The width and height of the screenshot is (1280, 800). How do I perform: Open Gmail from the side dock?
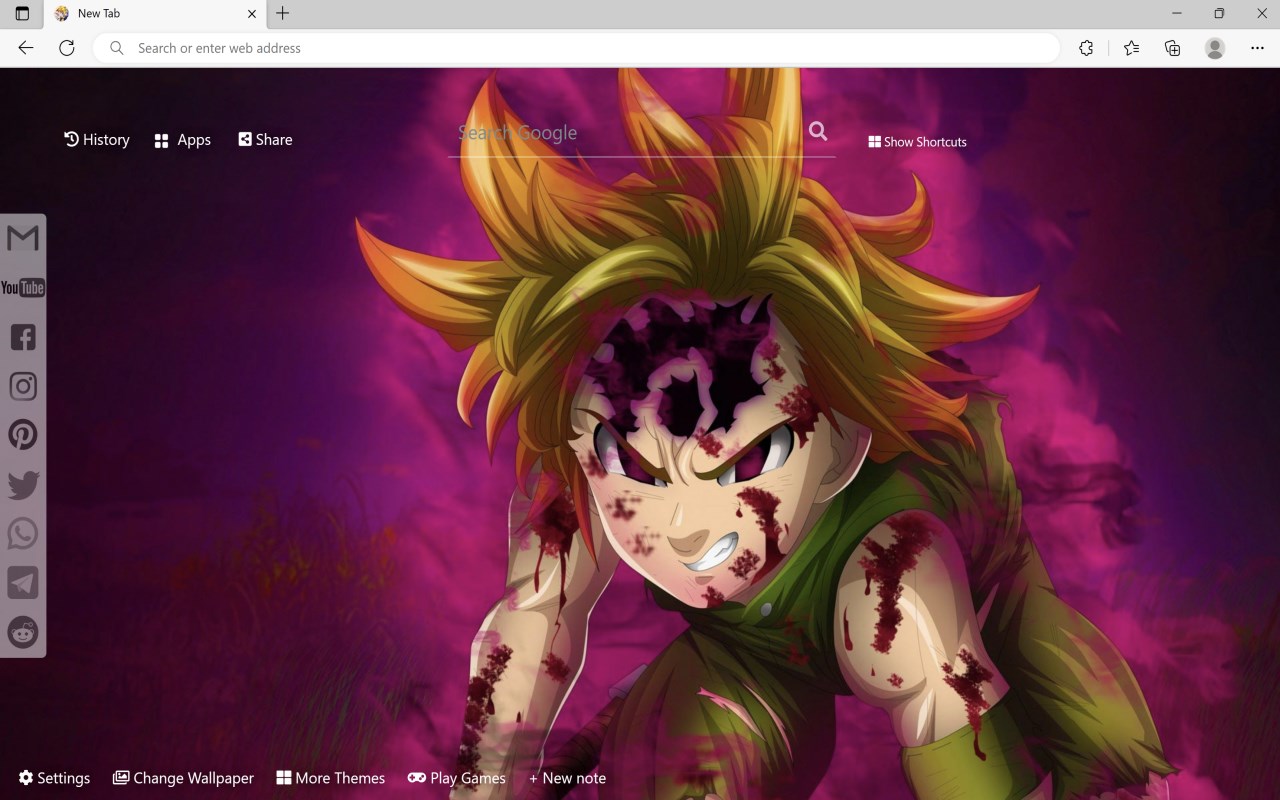[23, 238]
